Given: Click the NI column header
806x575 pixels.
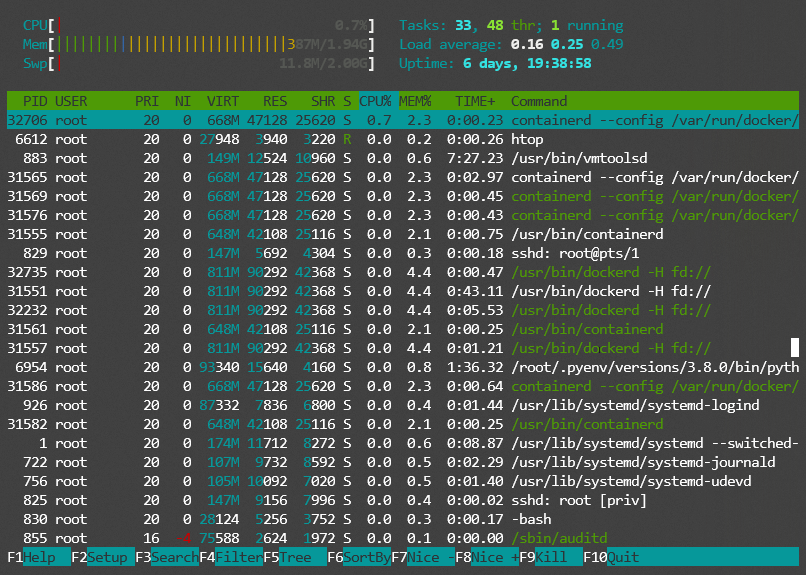Looking at the screenshot, I should (x=182, y=101).
